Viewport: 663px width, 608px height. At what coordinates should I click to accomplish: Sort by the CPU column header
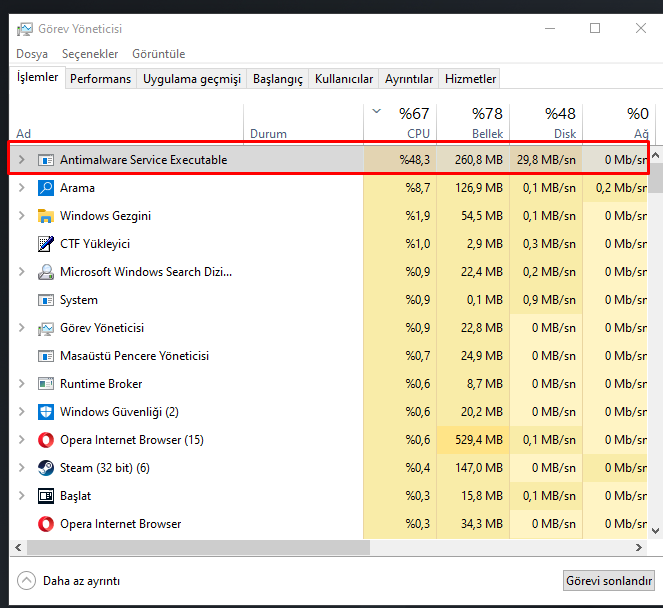pyautogui.click(x=400, y=123)
